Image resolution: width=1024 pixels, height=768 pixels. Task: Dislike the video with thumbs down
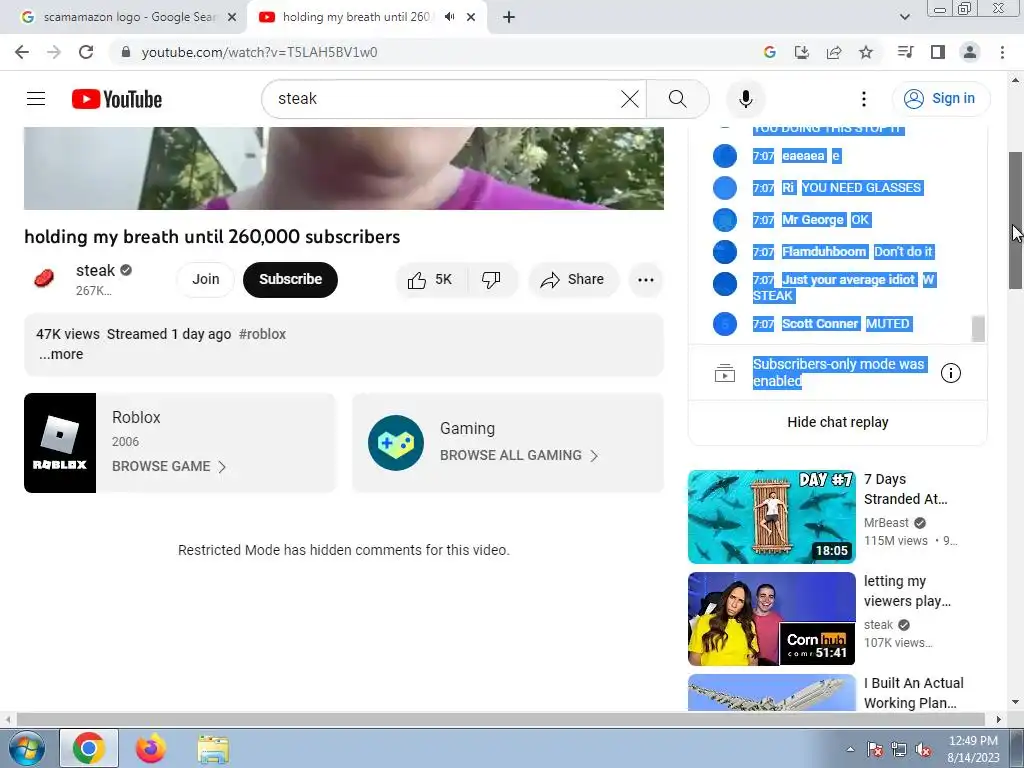click(491, 280)
